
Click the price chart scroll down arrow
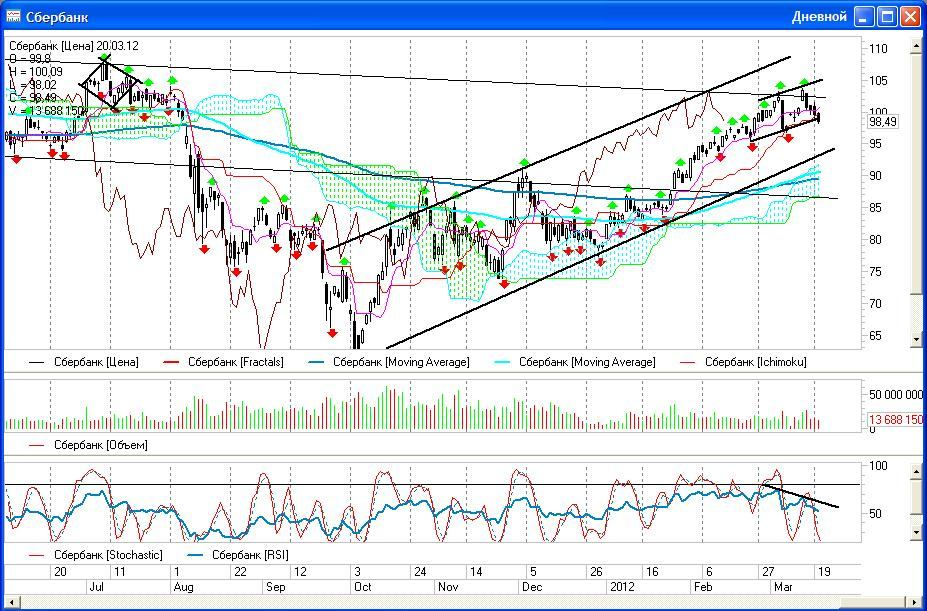coord(916,340)
